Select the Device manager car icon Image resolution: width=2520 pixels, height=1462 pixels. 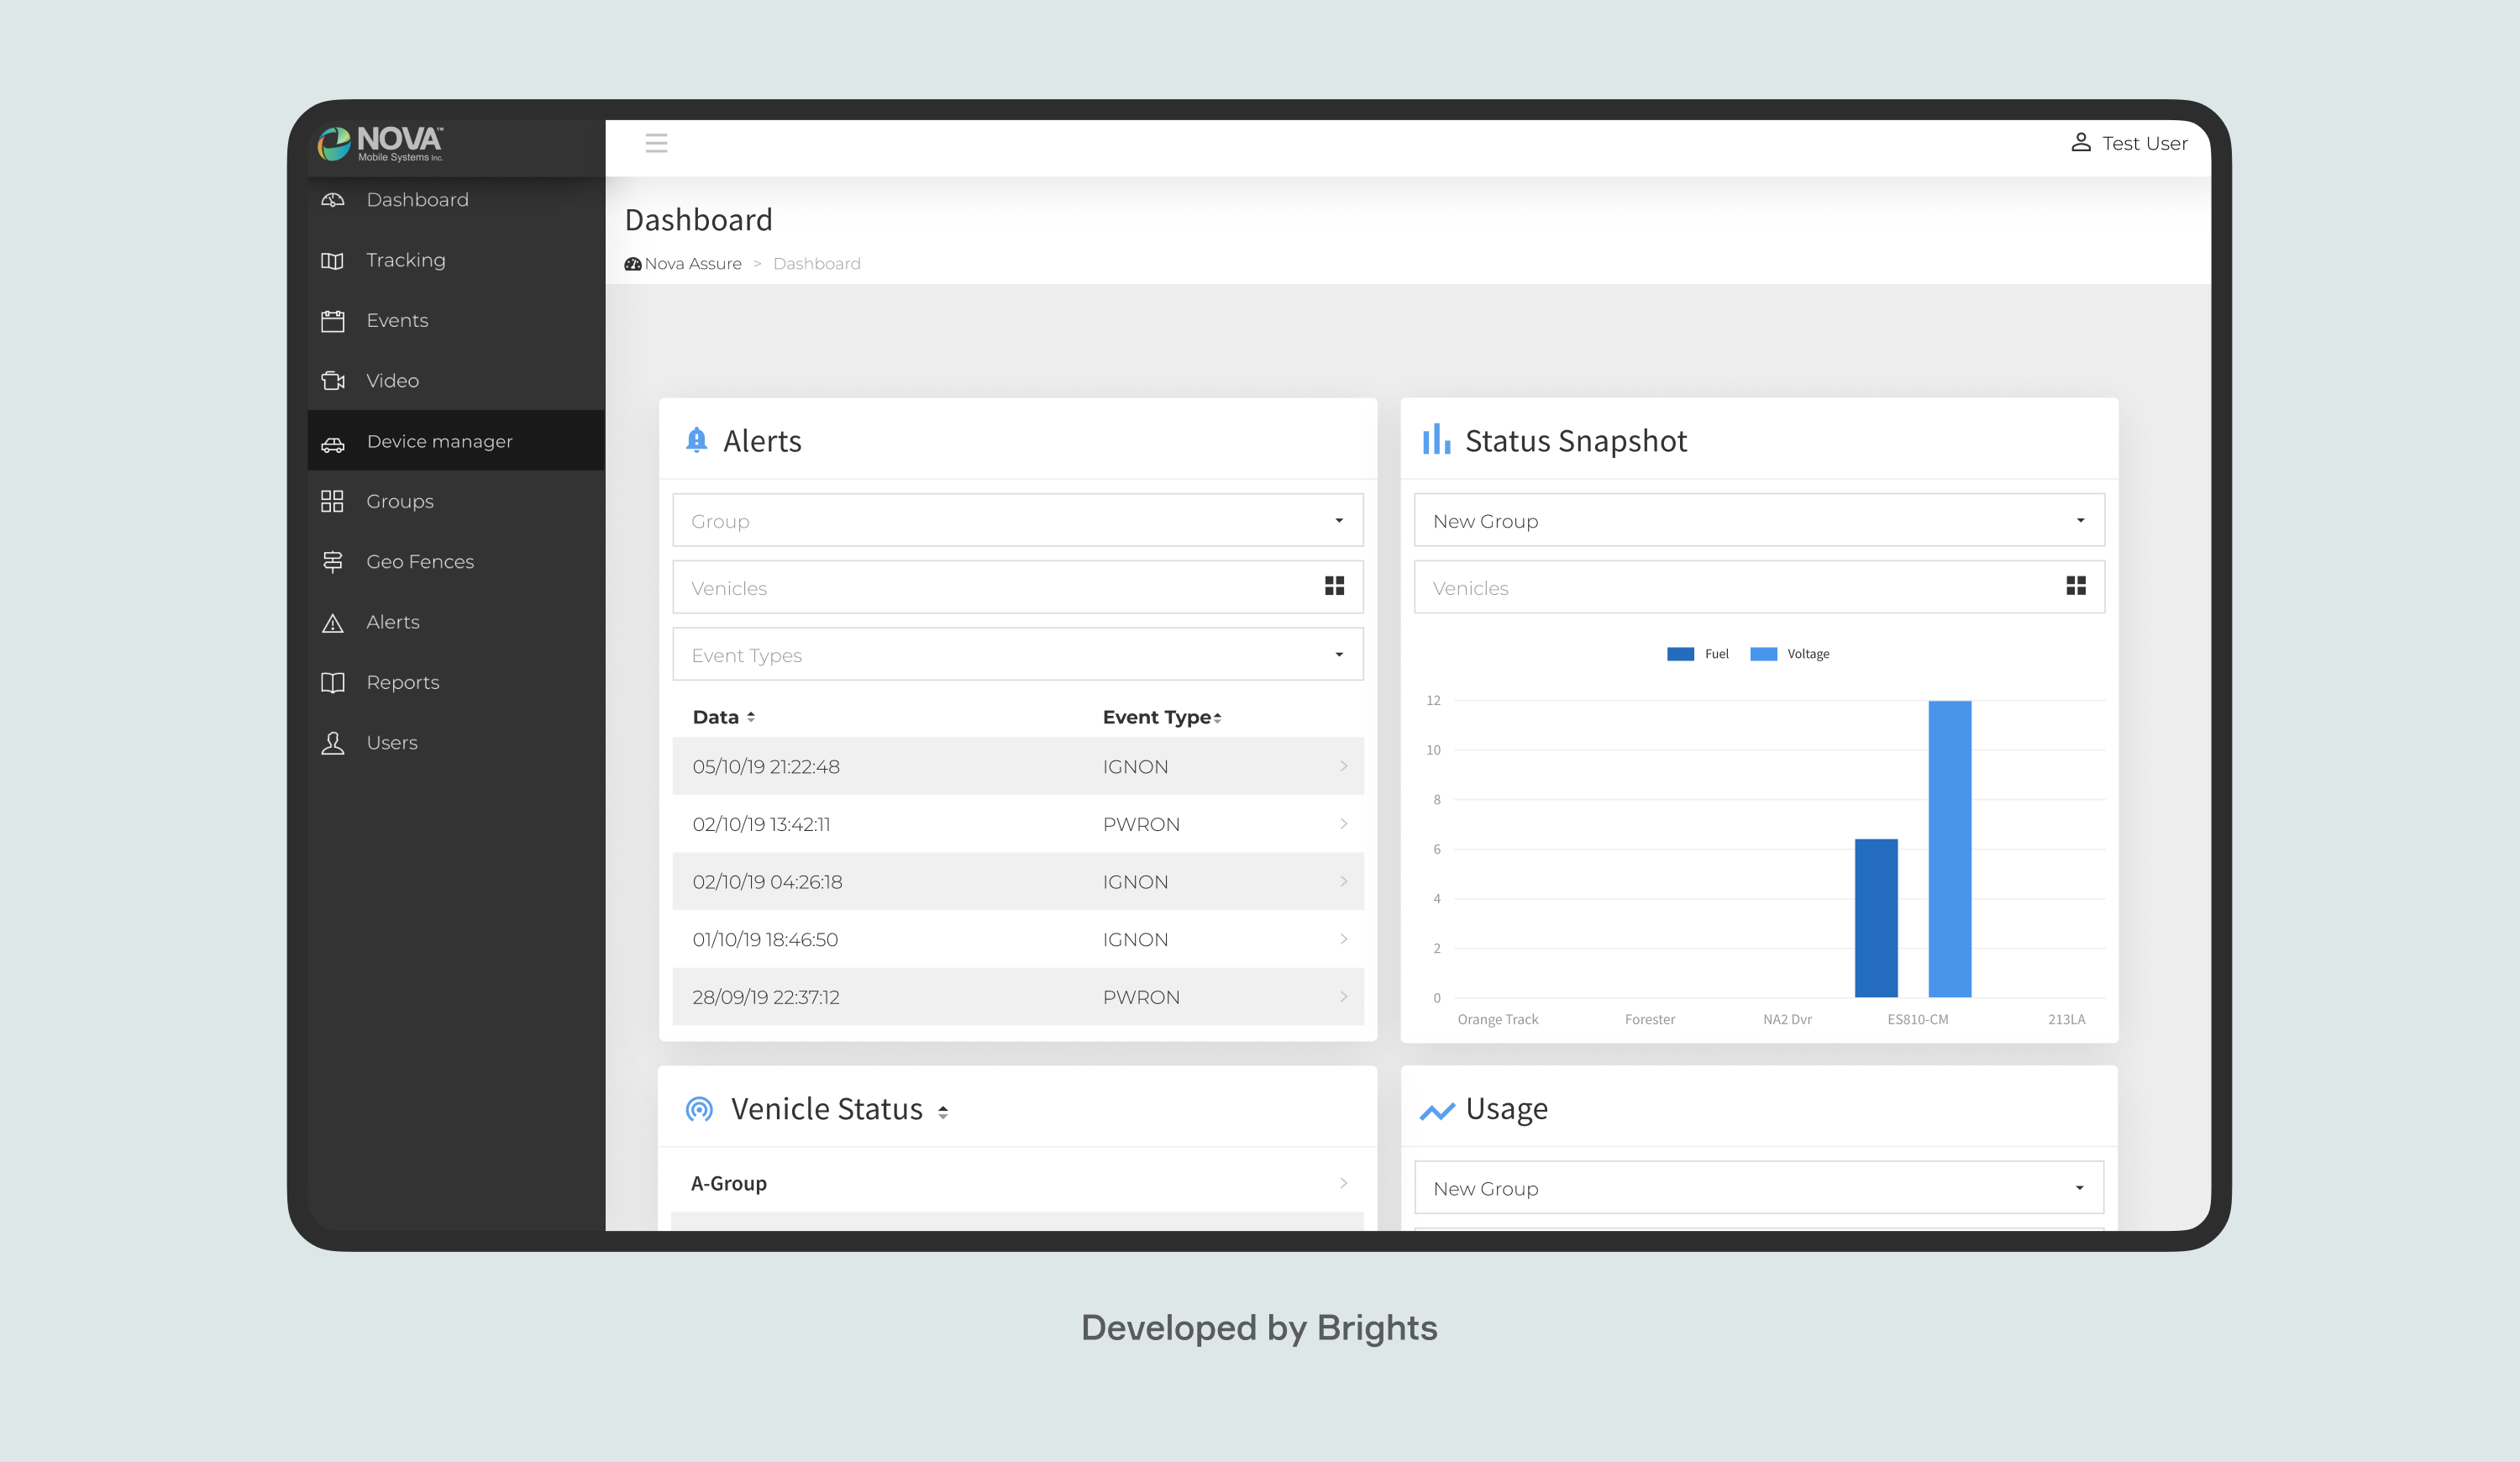click(333, 441)
